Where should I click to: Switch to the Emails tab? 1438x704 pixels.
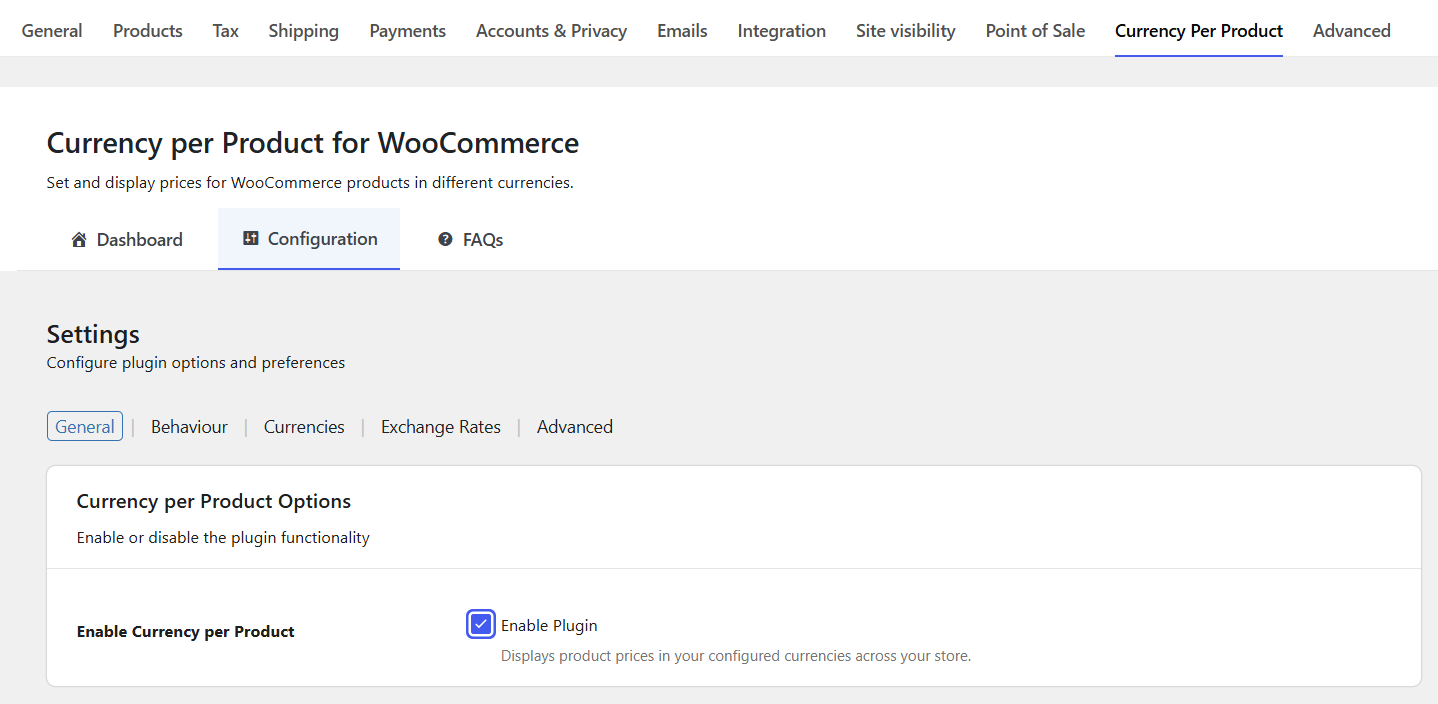[682, 31]
